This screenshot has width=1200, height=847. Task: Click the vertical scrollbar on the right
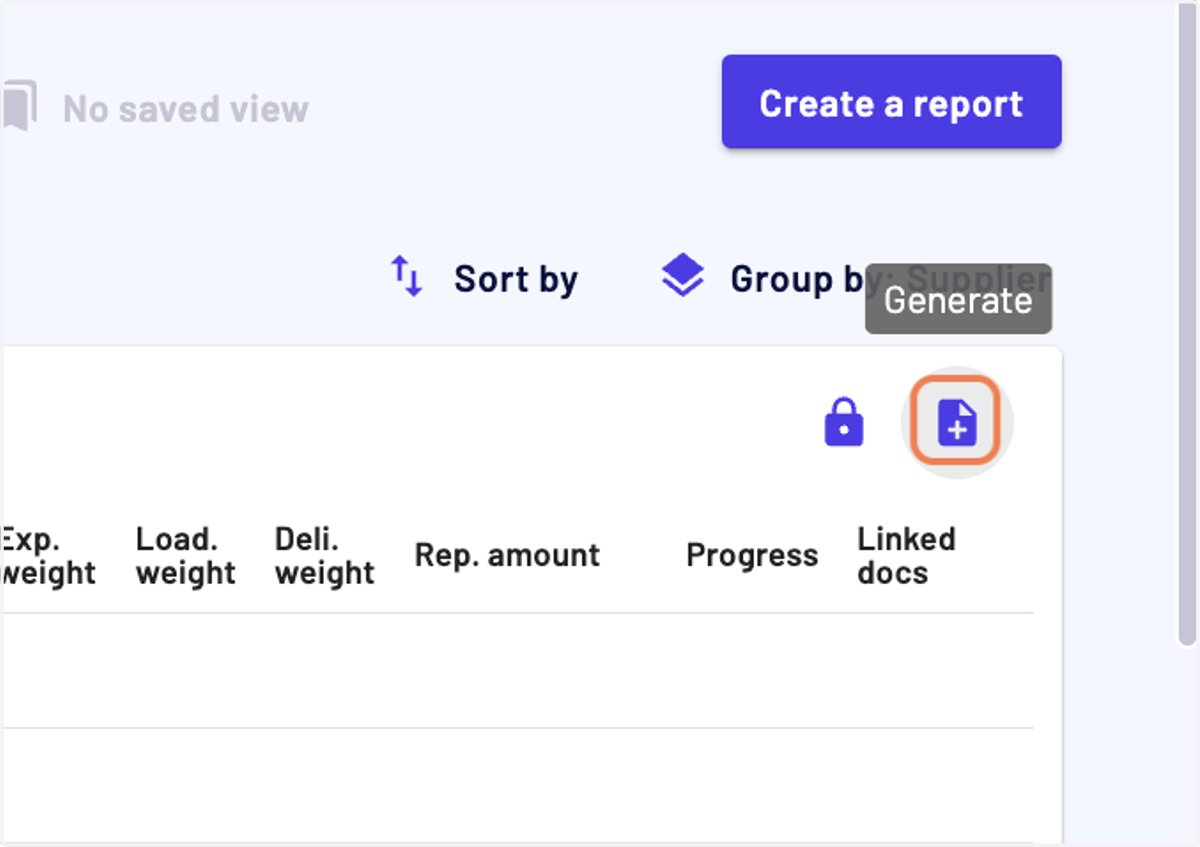[1187, 324]
